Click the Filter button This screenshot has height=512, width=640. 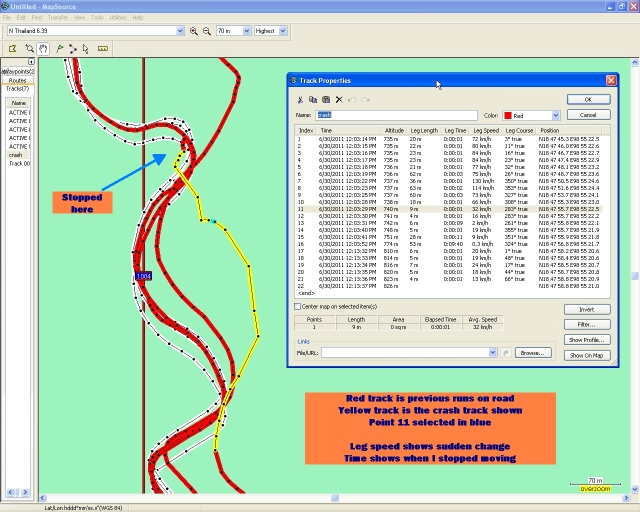(587, 325)
